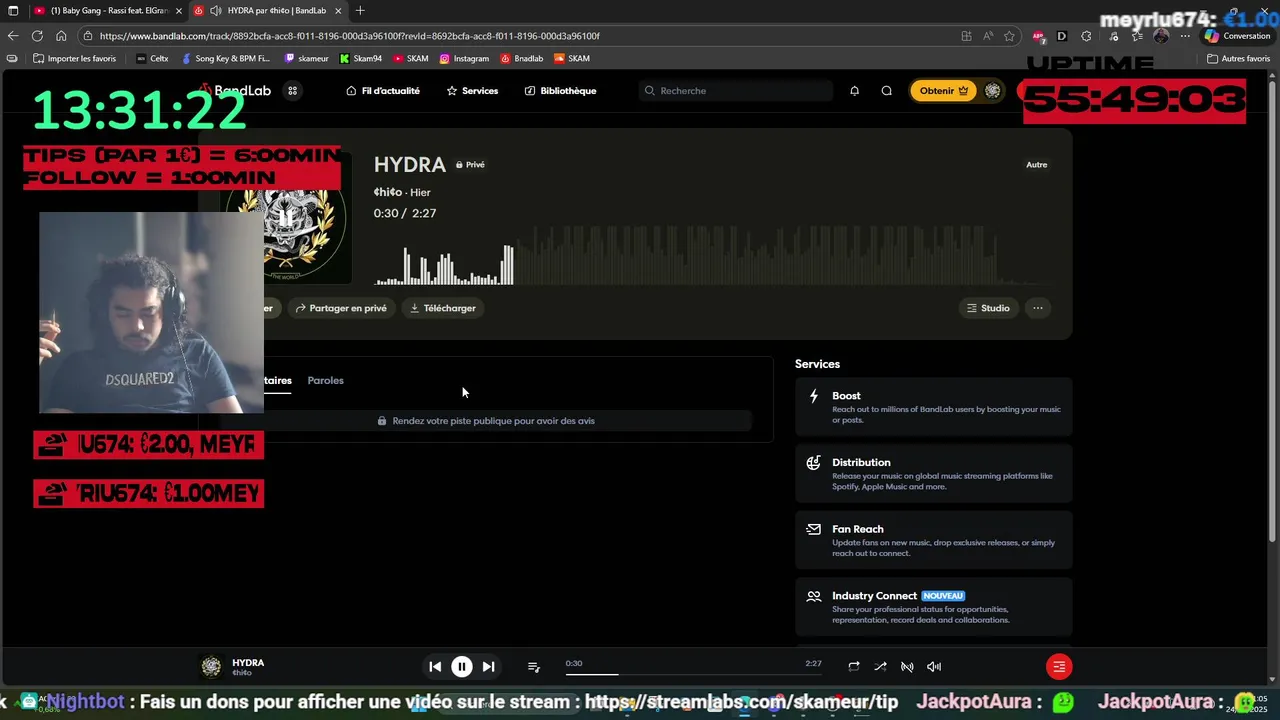Toggle repeat in the bottom player

[854, 667]
